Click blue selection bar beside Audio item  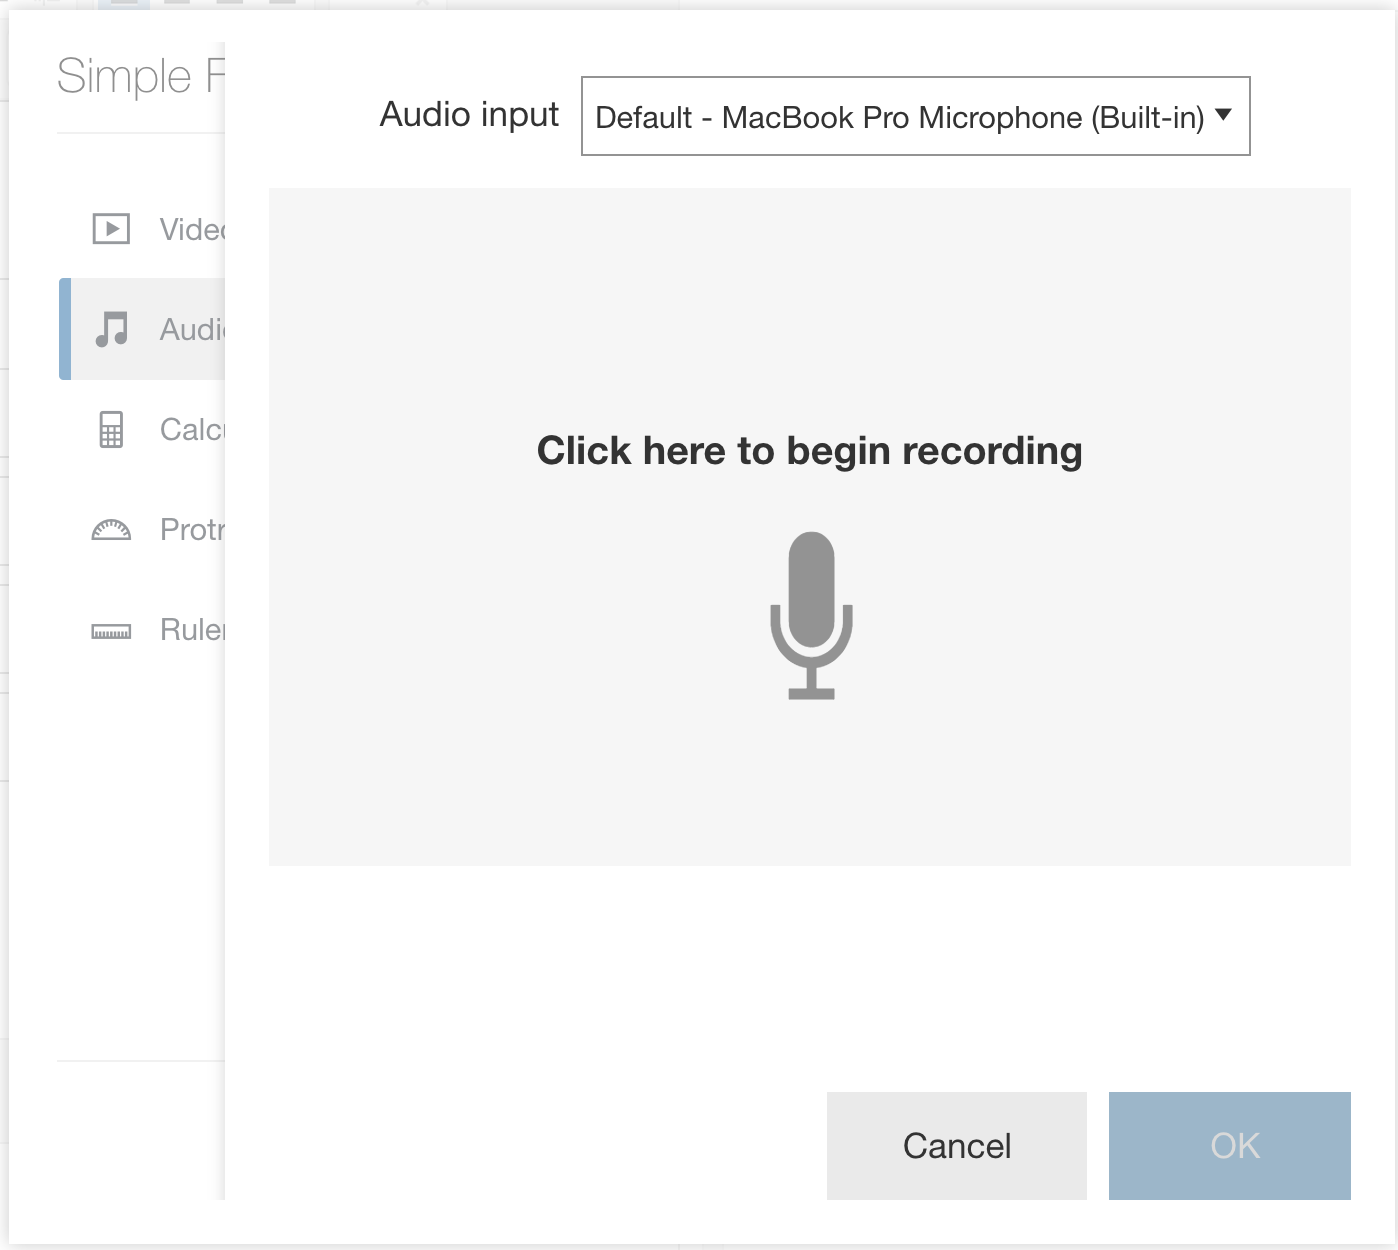click(65, 329)
